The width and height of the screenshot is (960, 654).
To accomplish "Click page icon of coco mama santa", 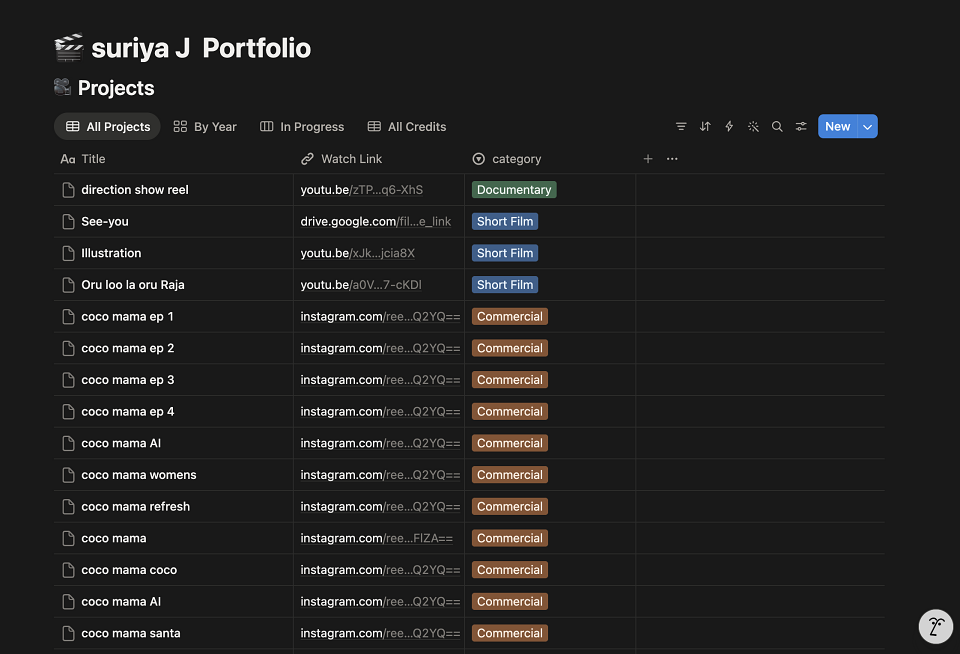I will (69, 634).
